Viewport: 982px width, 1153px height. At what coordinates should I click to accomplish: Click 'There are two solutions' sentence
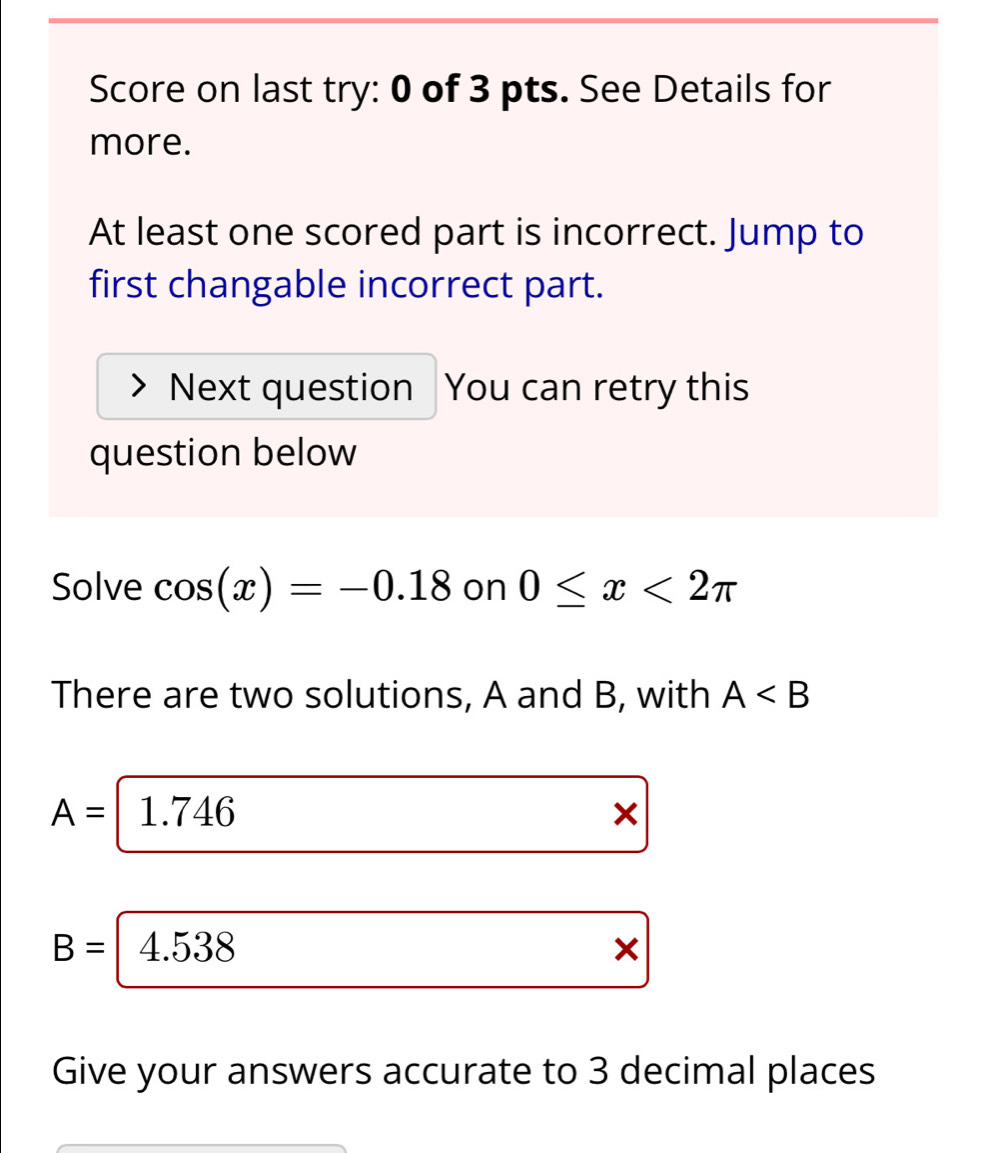430,695
